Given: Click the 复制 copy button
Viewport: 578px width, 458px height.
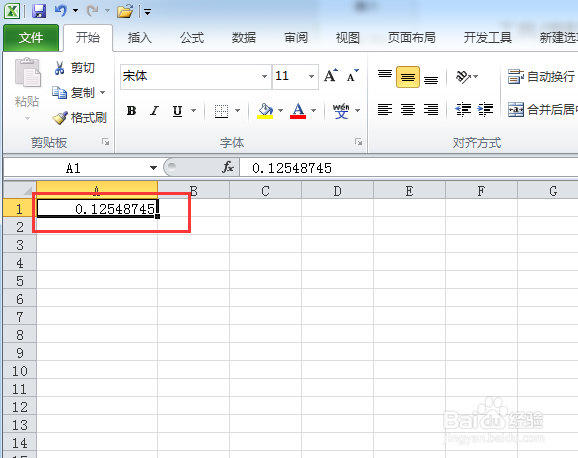Looking at the screenshot, I should (73, 93).
